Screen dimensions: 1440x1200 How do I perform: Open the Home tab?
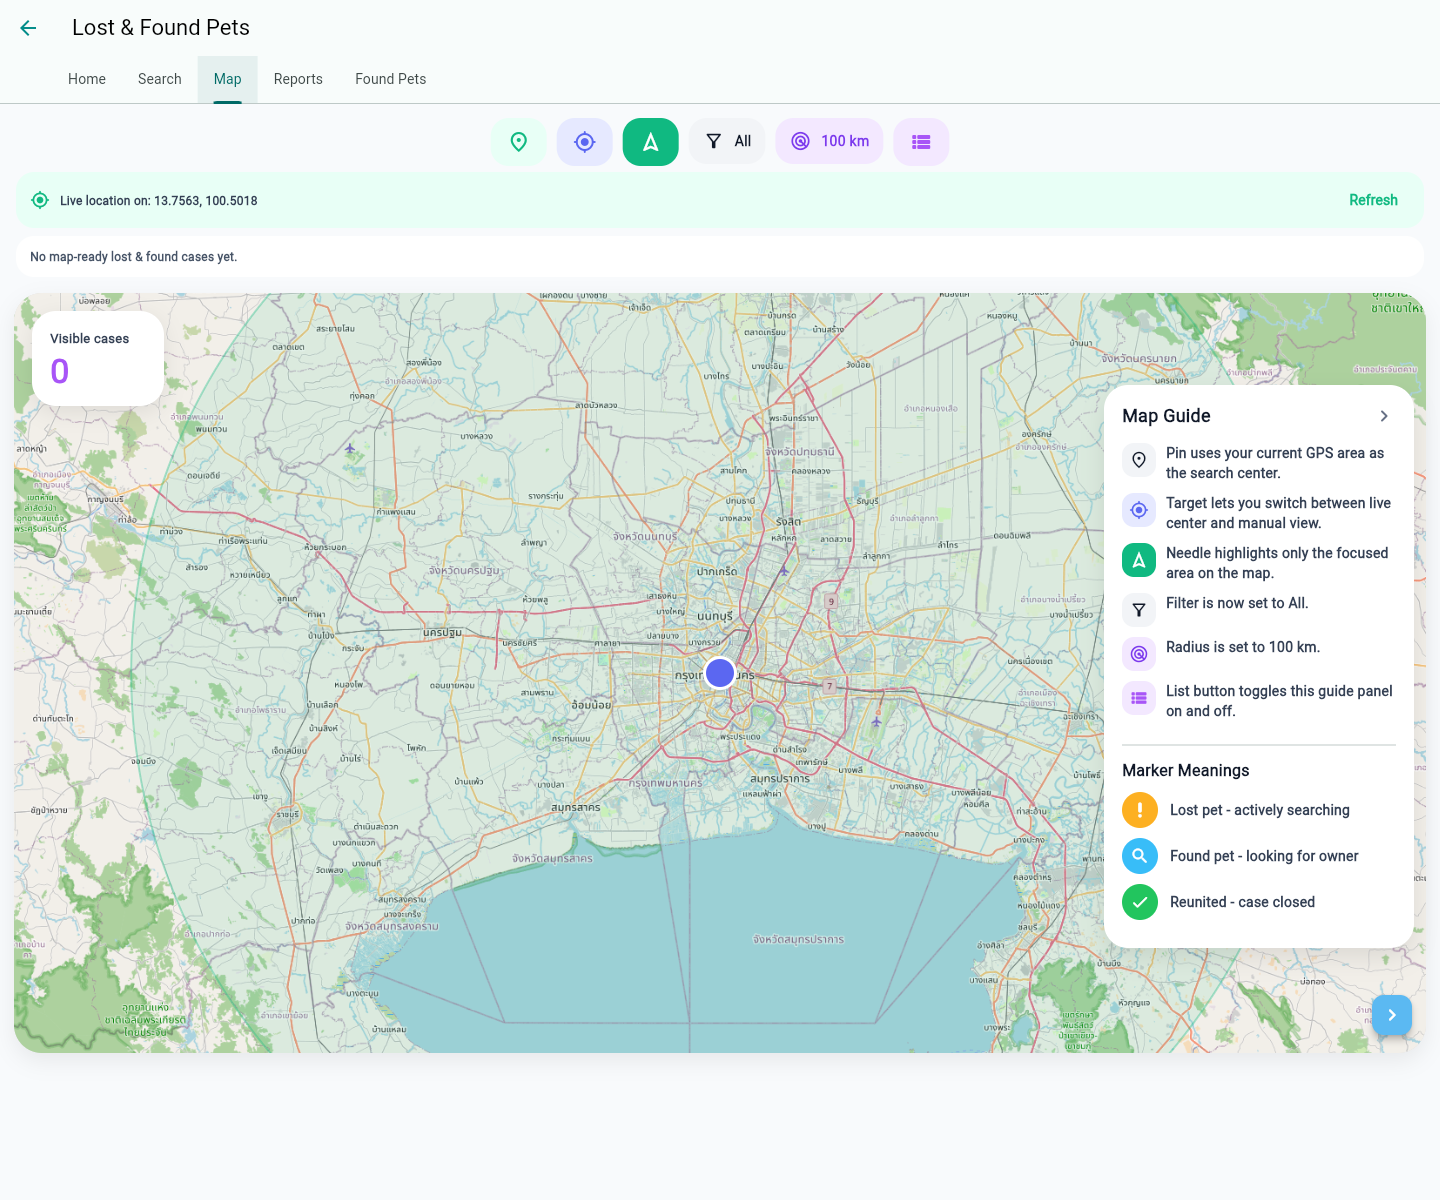coord(87,79)
